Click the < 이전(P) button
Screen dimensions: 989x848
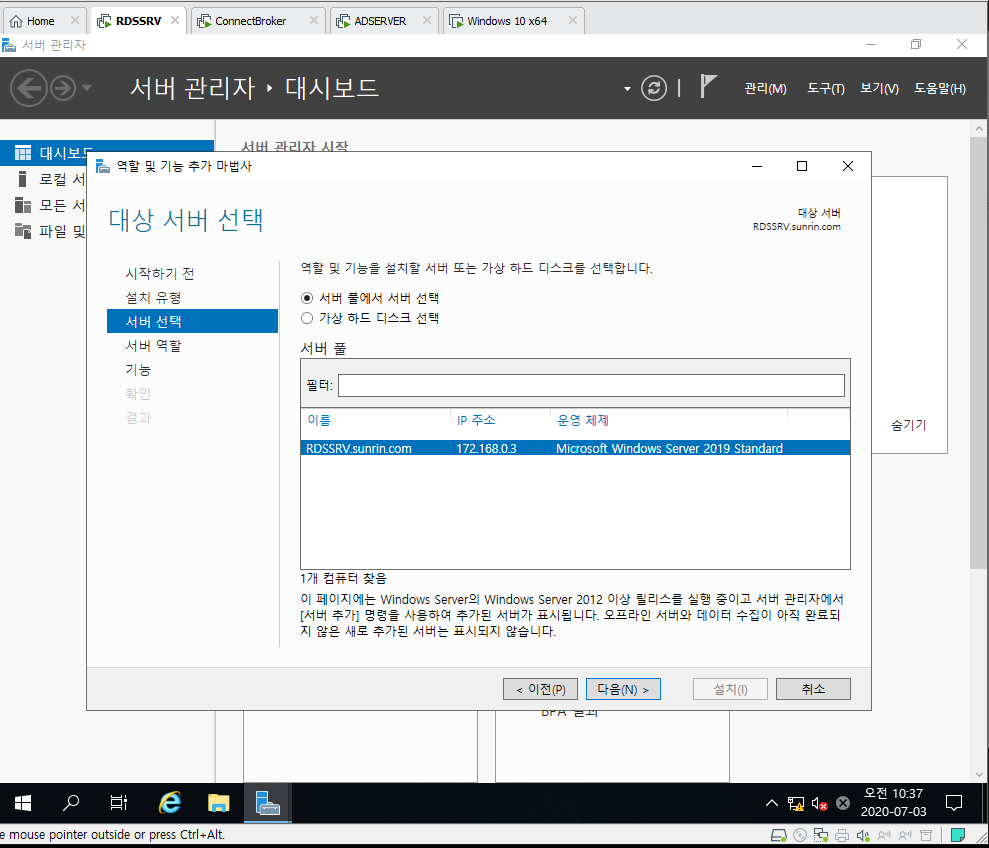pyautogui.click(x=541, y=690)
